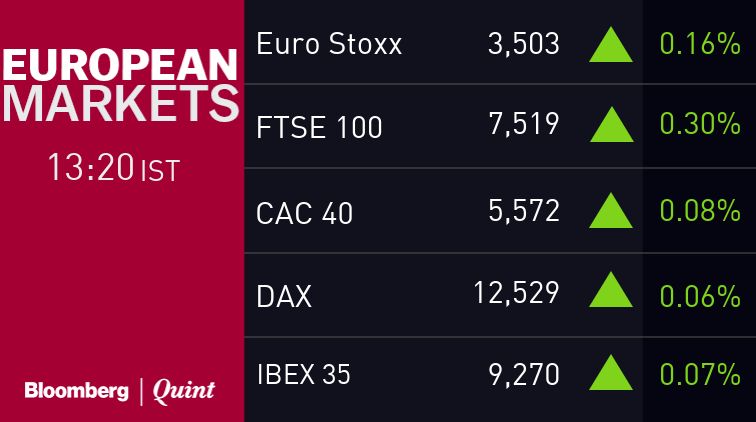
Task: Click the European Markets heading
Action: [x=121, y=86]
